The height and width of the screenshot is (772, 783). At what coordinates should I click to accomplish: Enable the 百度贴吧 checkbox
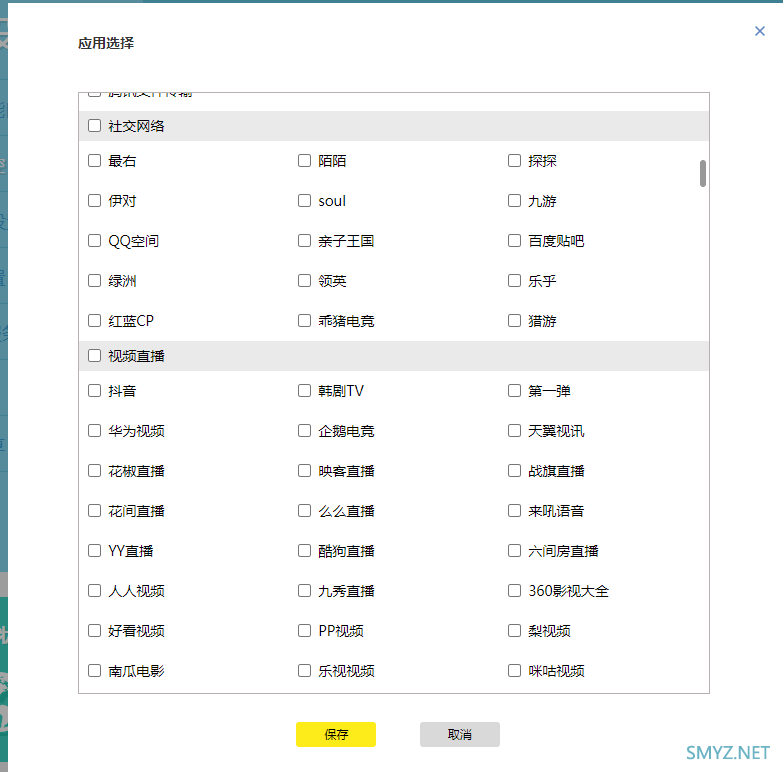click(514, 241)
